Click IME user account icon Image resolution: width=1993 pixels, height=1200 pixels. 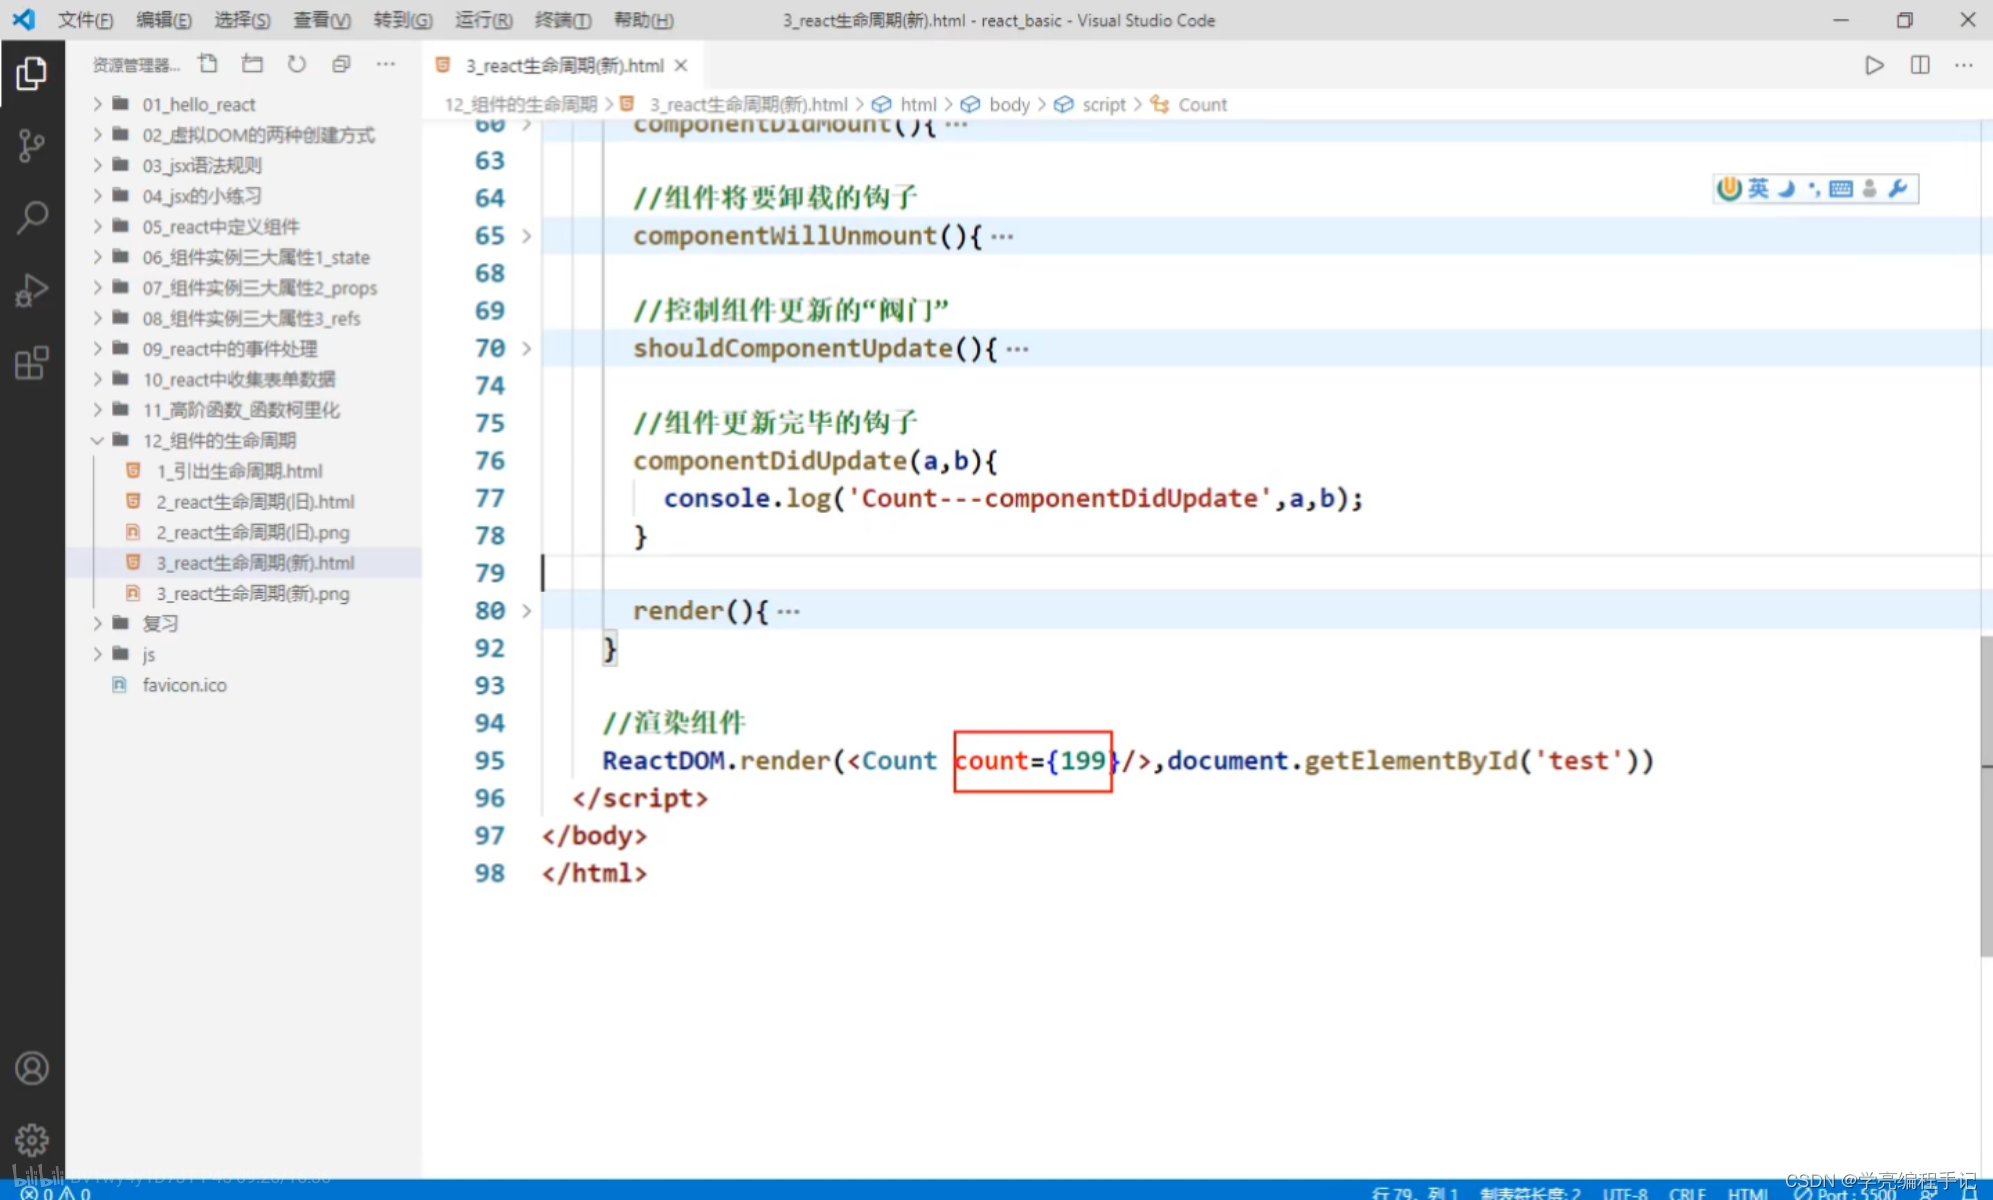pos(1868,188)
